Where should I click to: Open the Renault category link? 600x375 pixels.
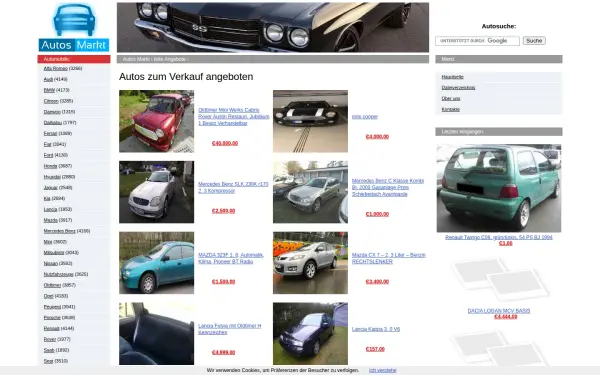click(52, 329)
